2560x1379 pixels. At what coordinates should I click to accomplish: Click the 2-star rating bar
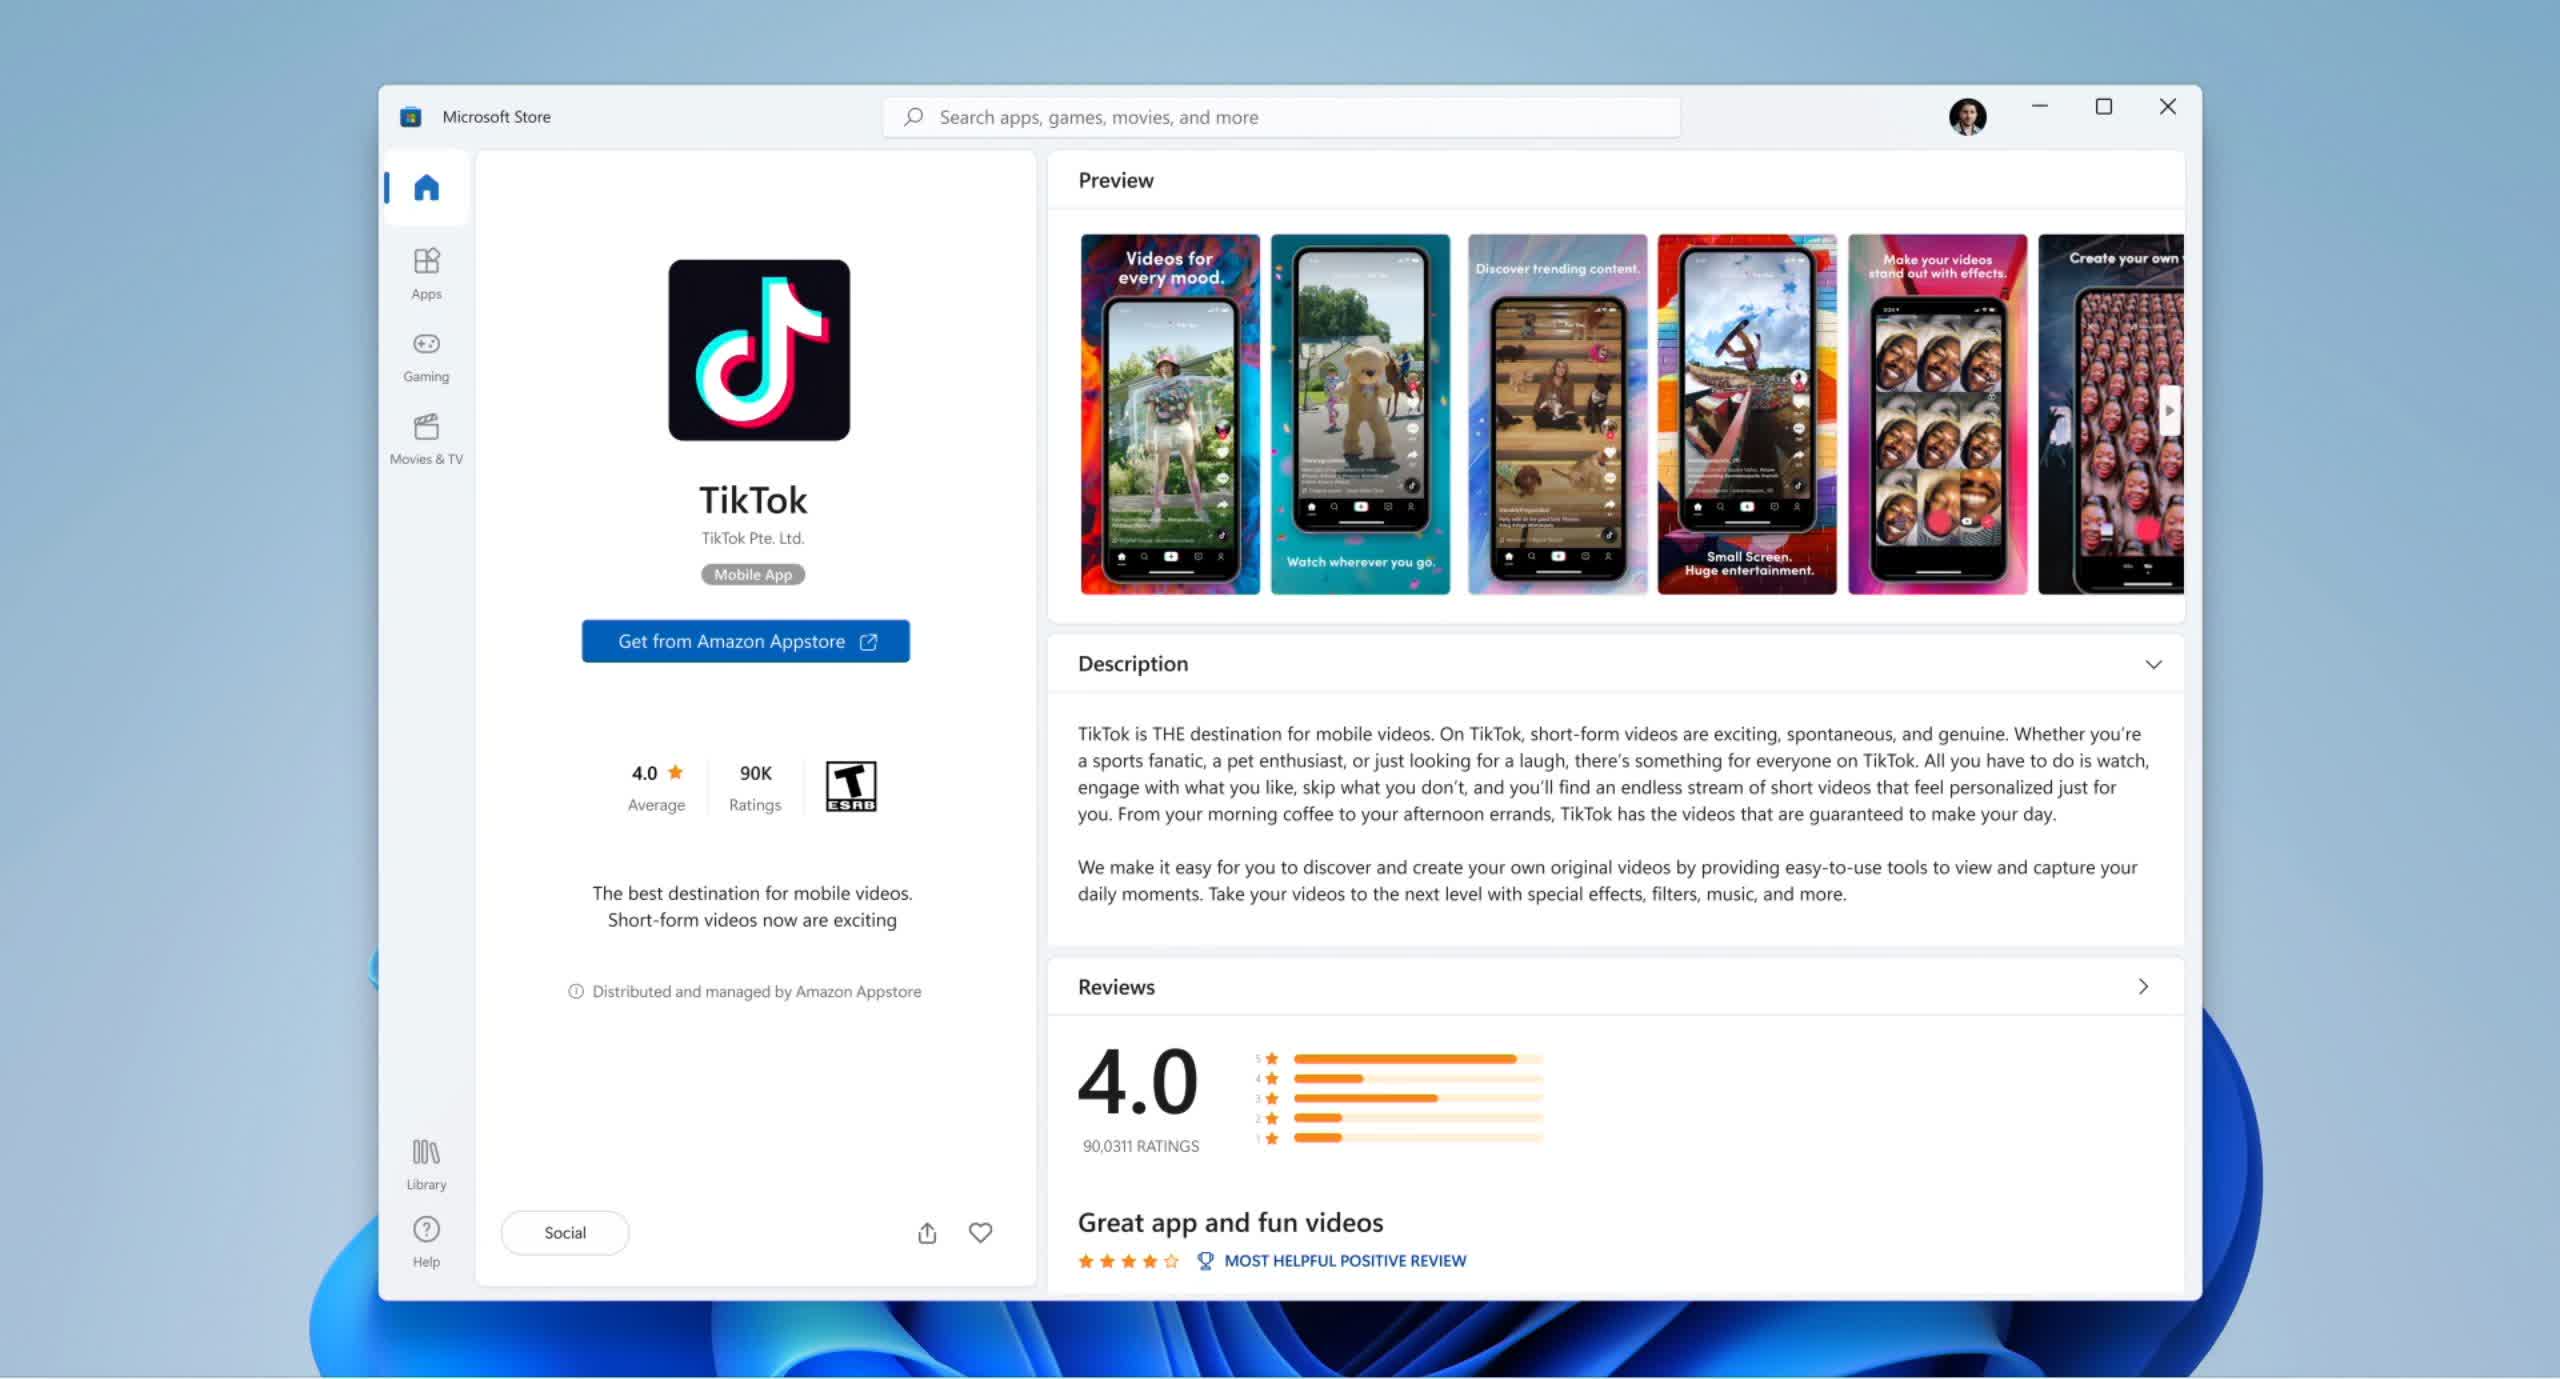1418,1118
